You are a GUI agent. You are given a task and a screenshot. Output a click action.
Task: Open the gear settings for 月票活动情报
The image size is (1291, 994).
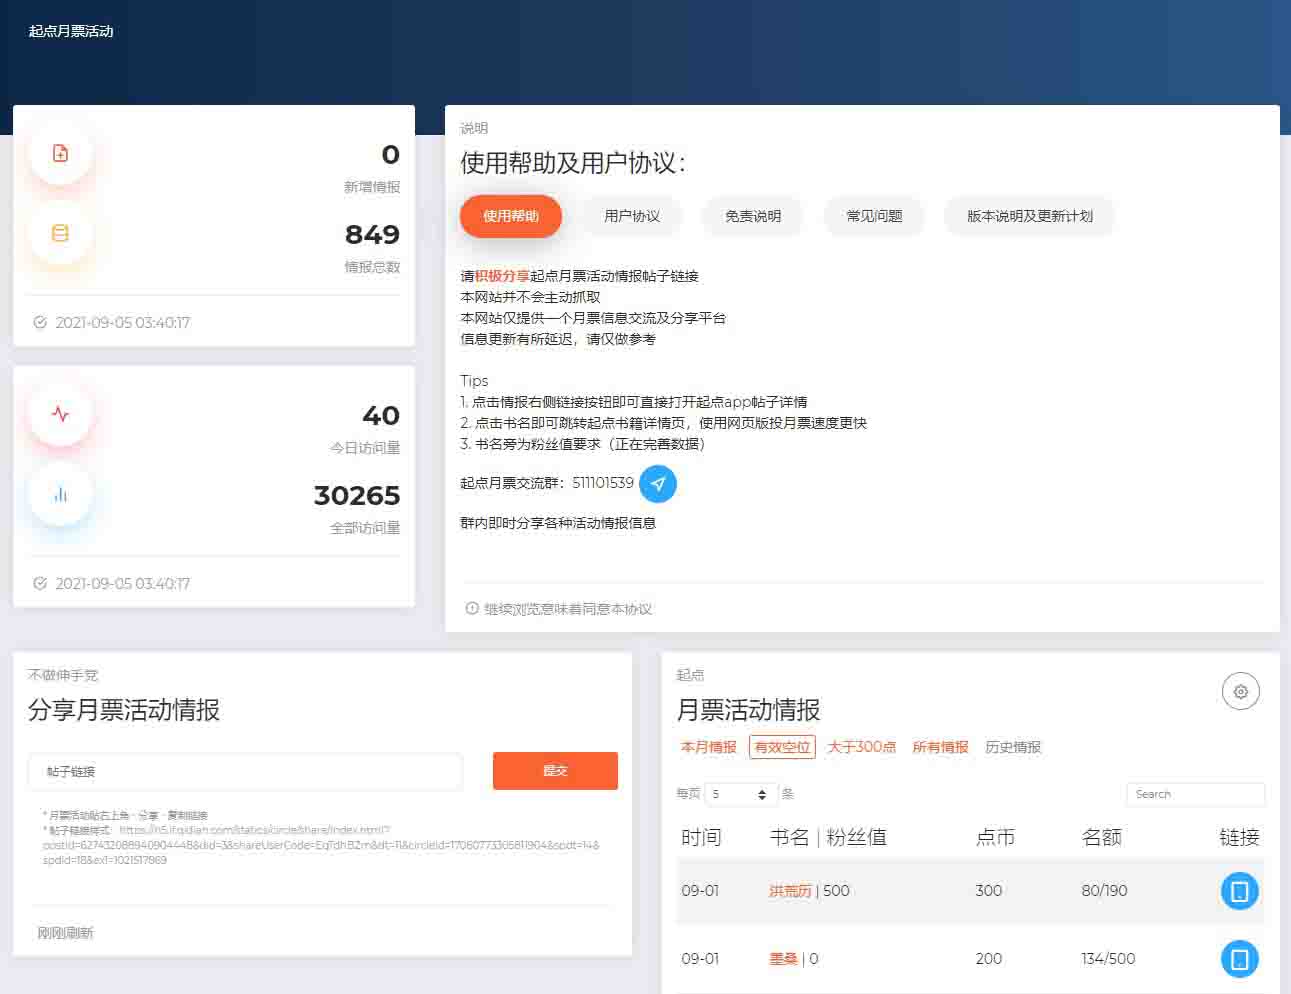(x=1240, y=692)
